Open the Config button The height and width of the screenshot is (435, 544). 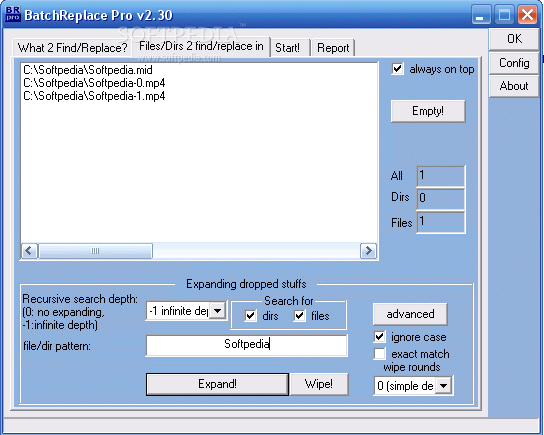(514, 63)
